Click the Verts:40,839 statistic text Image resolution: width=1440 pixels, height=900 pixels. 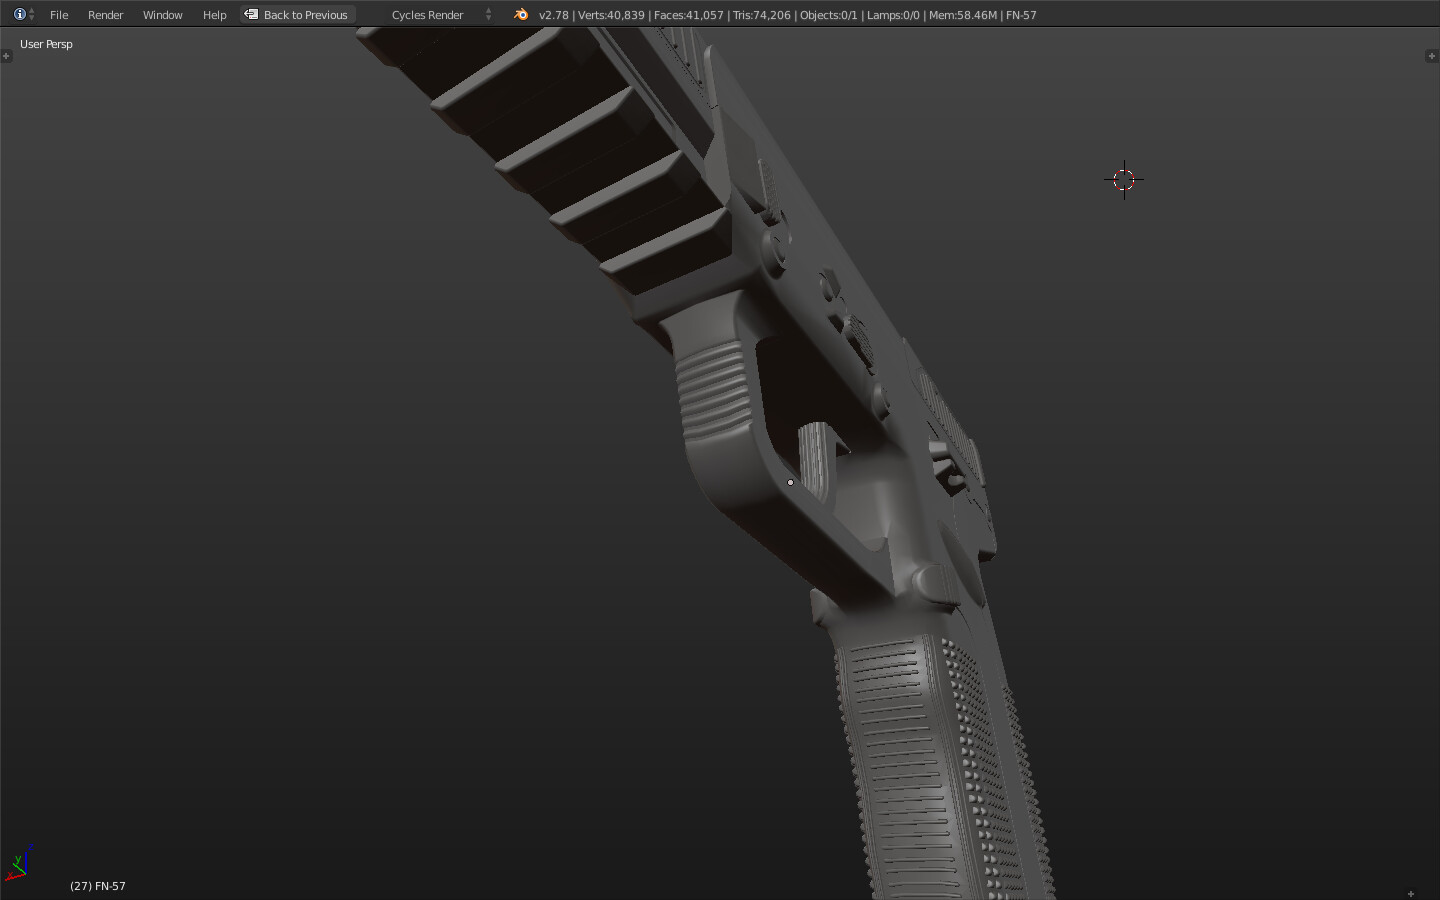(611, 15)
